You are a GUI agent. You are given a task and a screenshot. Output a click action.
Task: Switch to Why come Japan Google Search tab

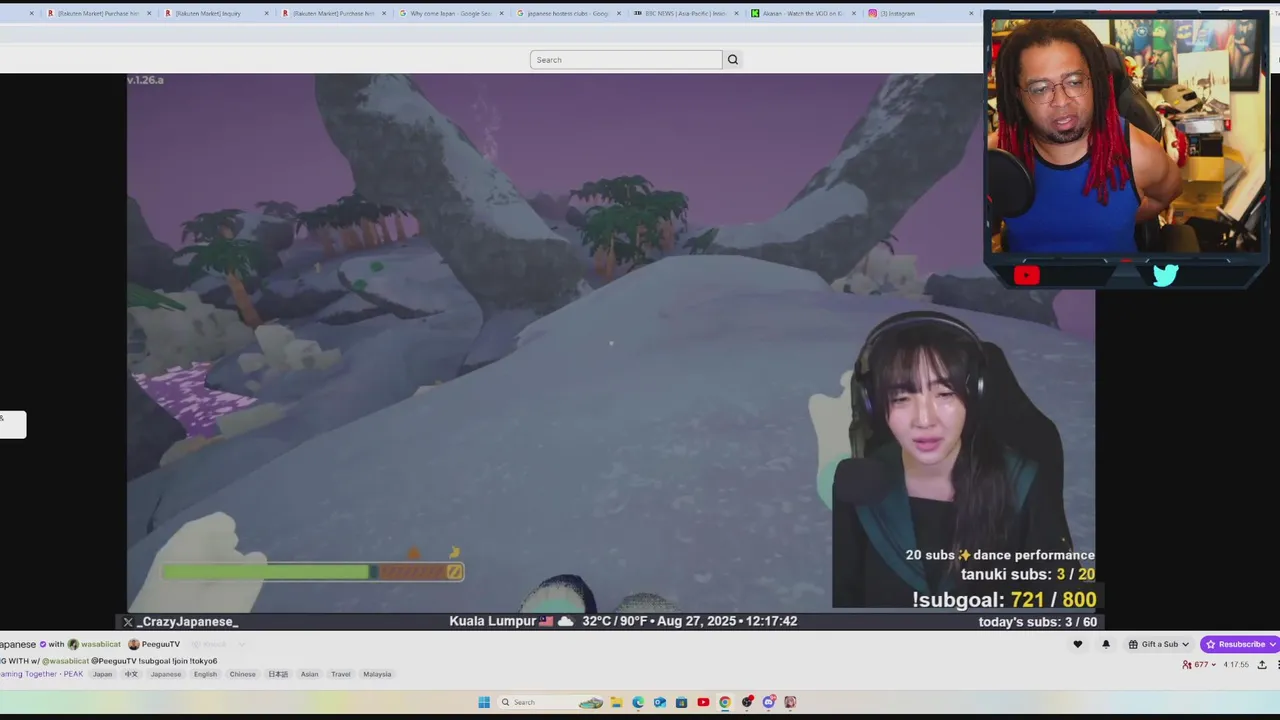pyautogui.click(x=451, y=13)
